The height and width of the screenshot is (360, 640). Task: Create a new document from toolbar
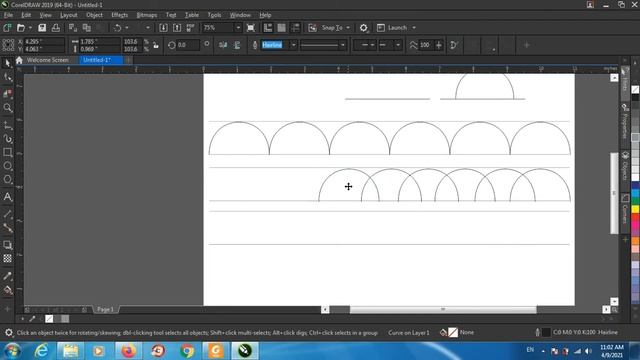pos(7,28)
